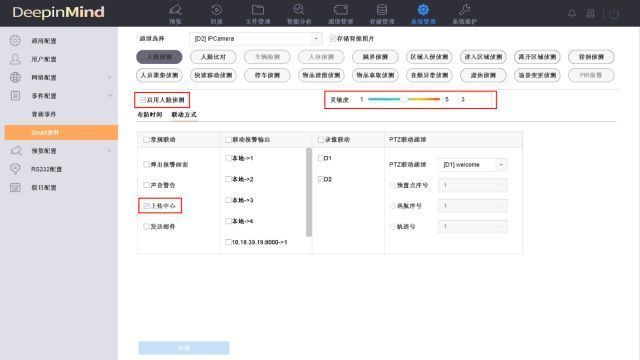The width and height of the screenshot is (640, 360).
Task: Click the user account icon in header
Action: 591,13
